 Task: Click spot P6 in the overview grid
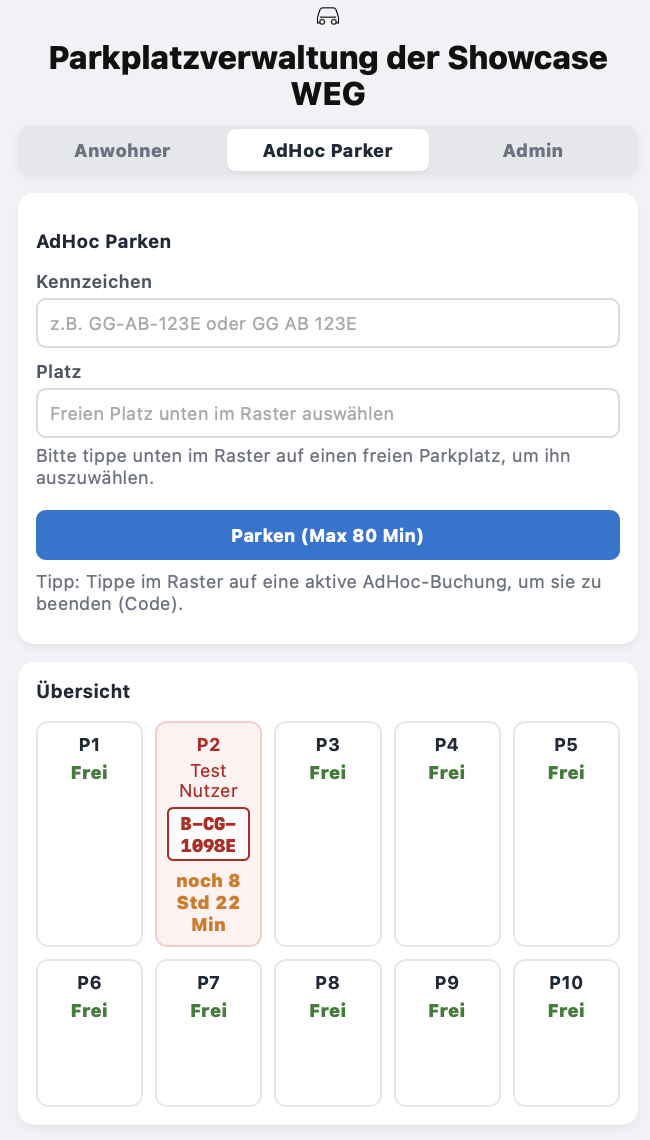click(x=89, y=1032)
